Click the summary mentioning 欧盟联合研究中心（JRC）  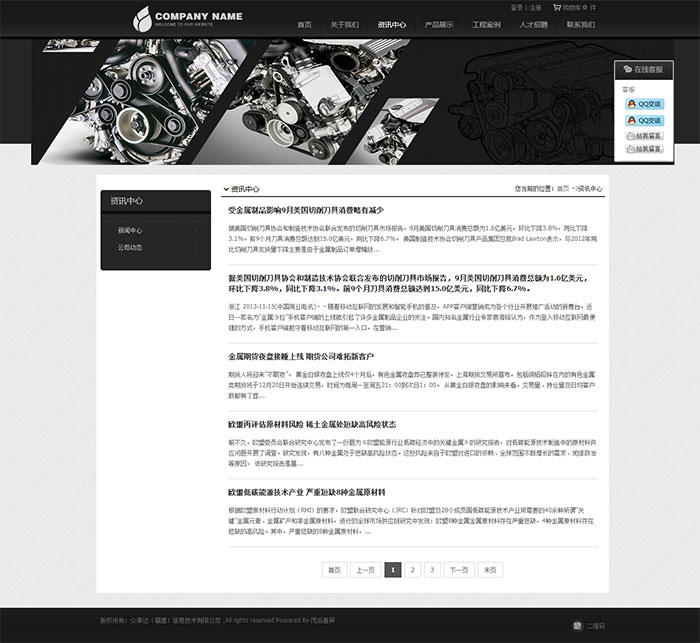click(x=411, y=521)
